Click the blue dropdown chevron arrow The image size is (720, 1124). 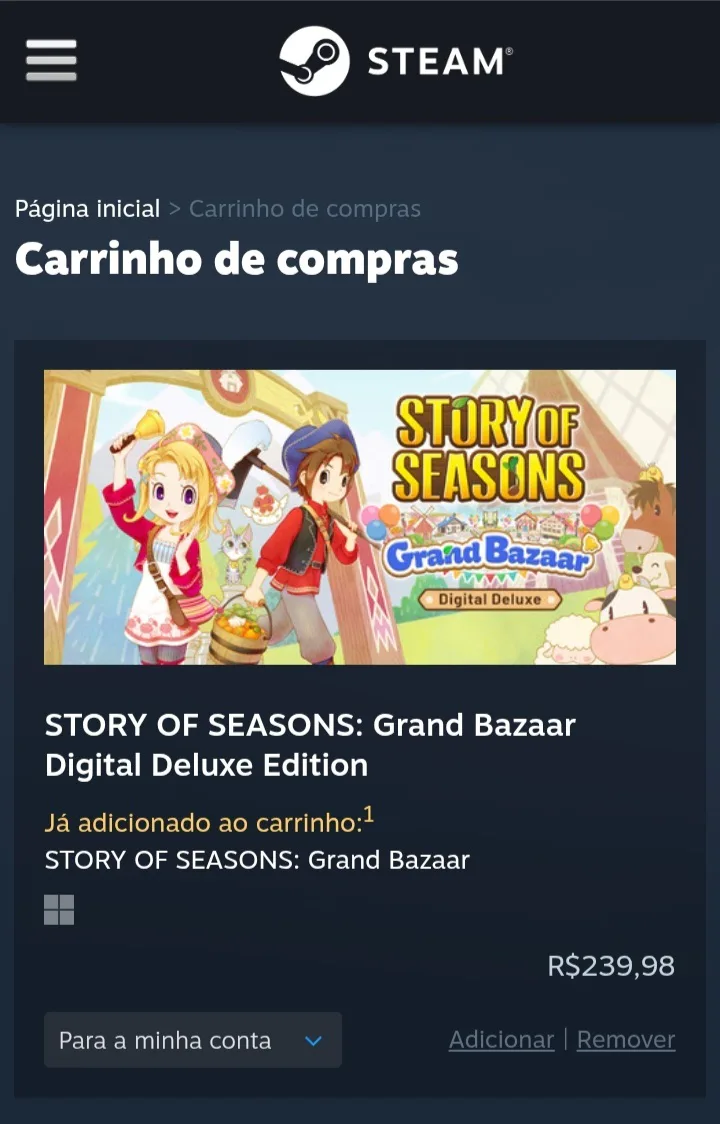coord(313,1040)
